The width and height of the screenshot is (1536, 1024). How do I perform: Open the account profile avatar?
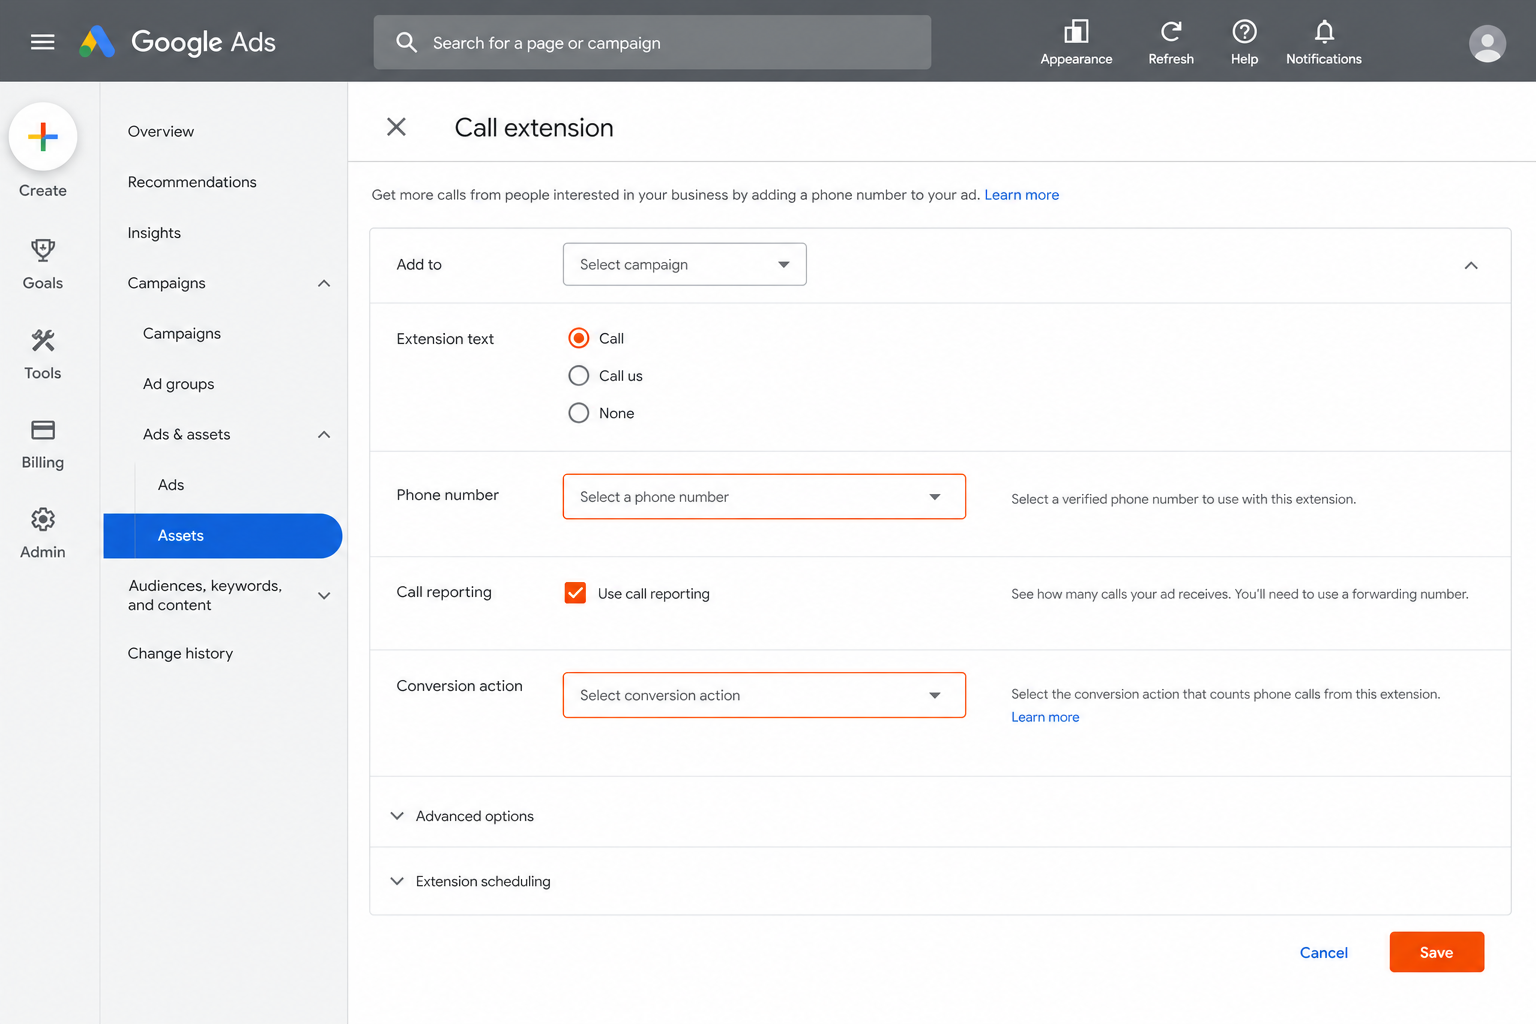pyautogui.click(x=1487, y=43)
